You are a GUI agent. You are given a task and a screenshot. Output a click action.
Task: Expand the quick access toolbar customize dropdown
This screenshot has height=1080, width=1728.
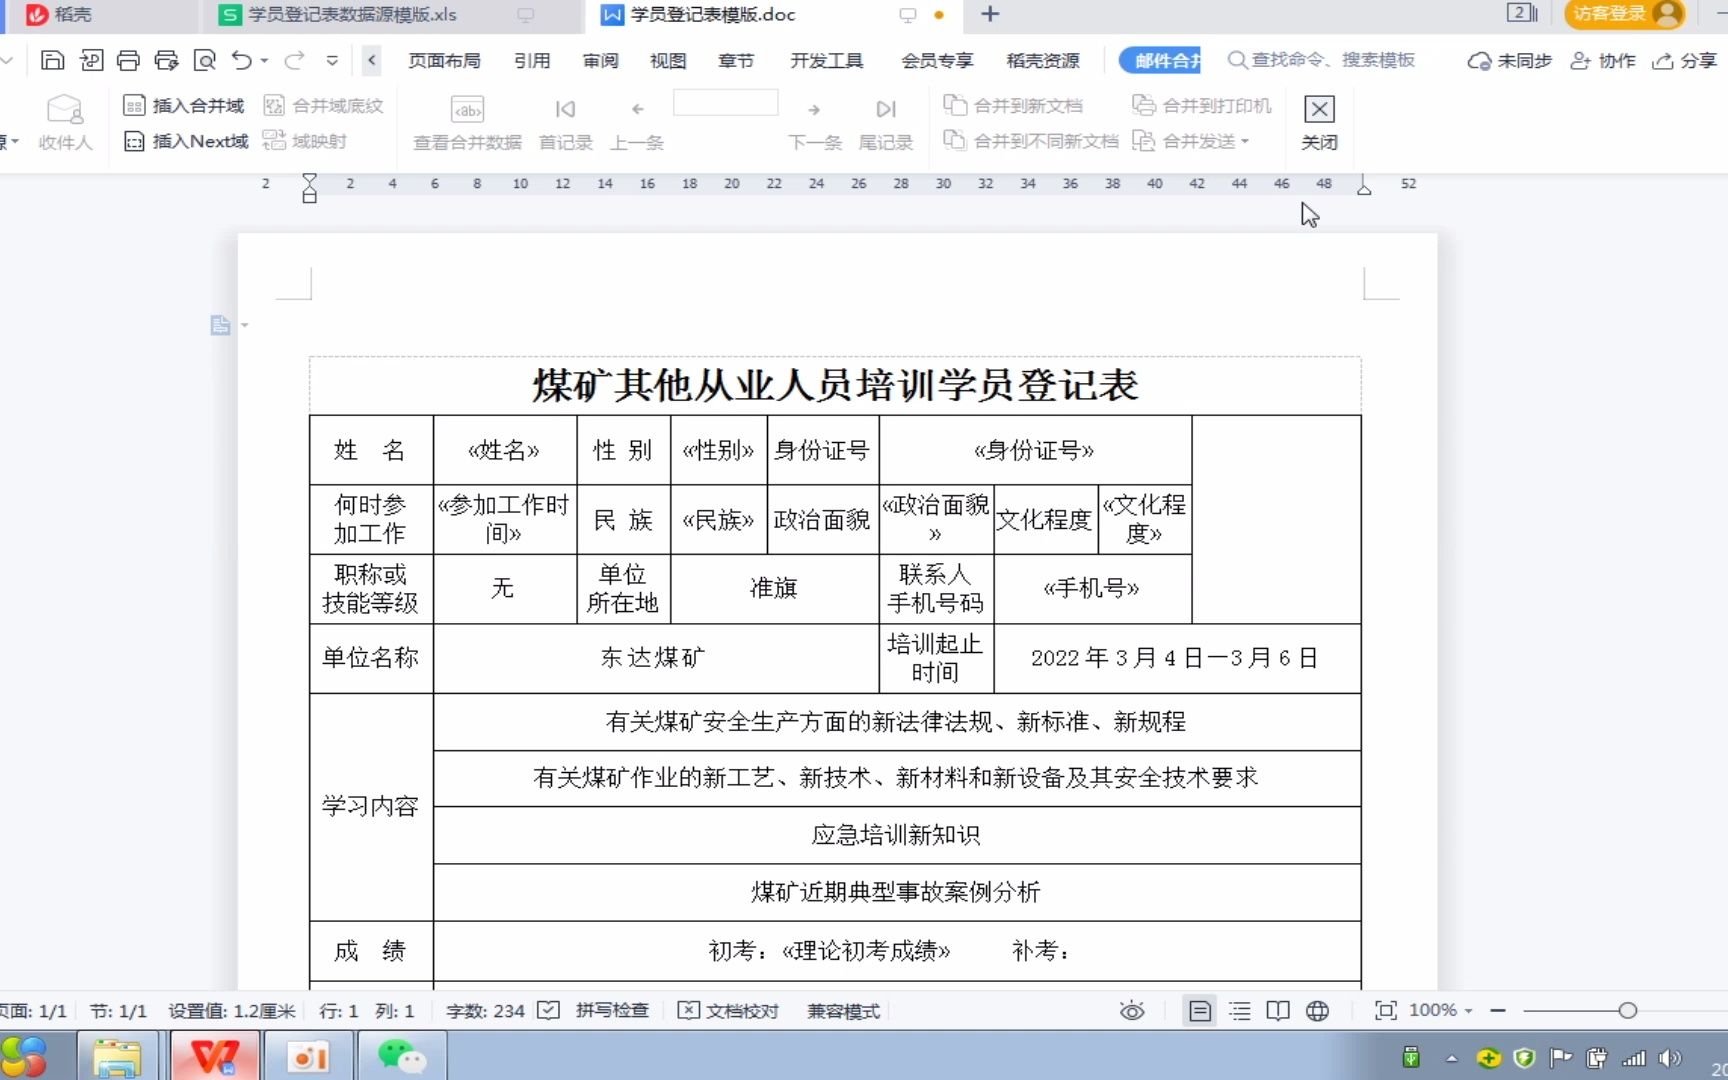[332, 61]
